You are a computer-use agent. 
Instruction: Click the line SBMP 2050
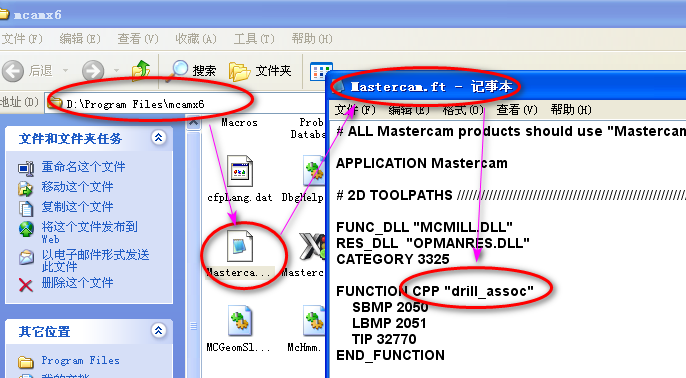[390, 307]
